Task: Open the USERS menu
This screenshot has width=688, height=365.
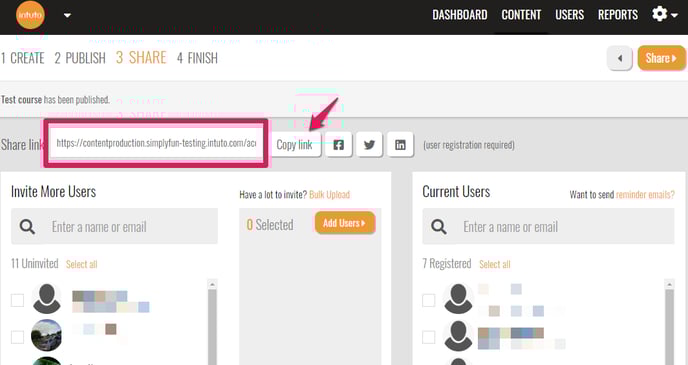Action: coord(570,15)
